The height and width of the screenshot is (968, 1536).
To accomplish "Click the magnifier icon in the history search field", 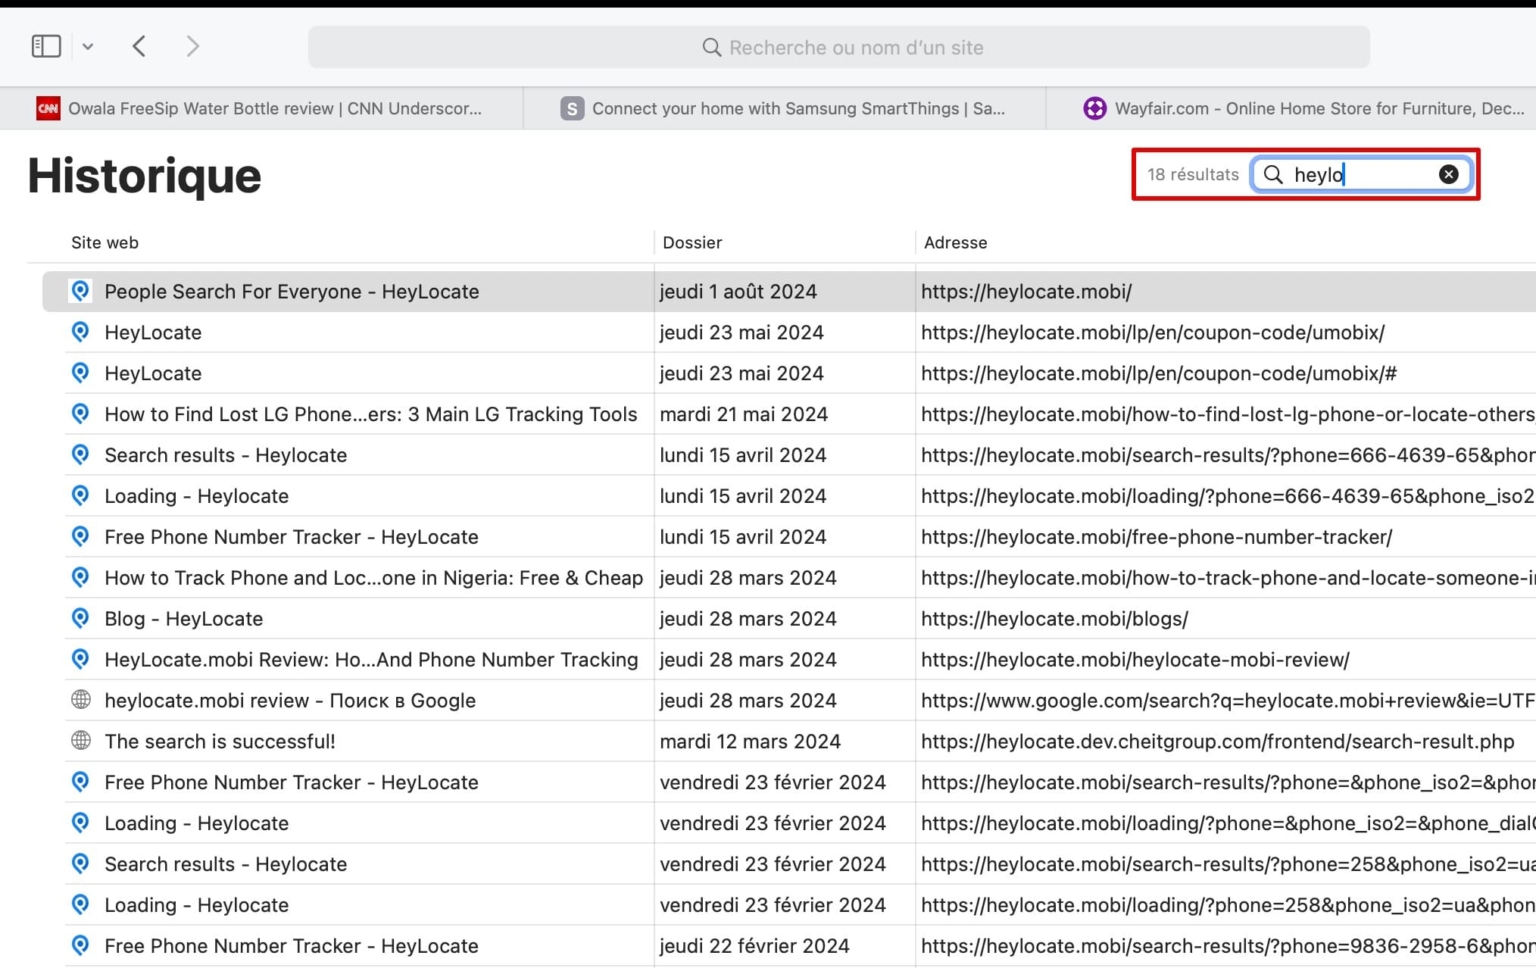I will click(1273, 174).
